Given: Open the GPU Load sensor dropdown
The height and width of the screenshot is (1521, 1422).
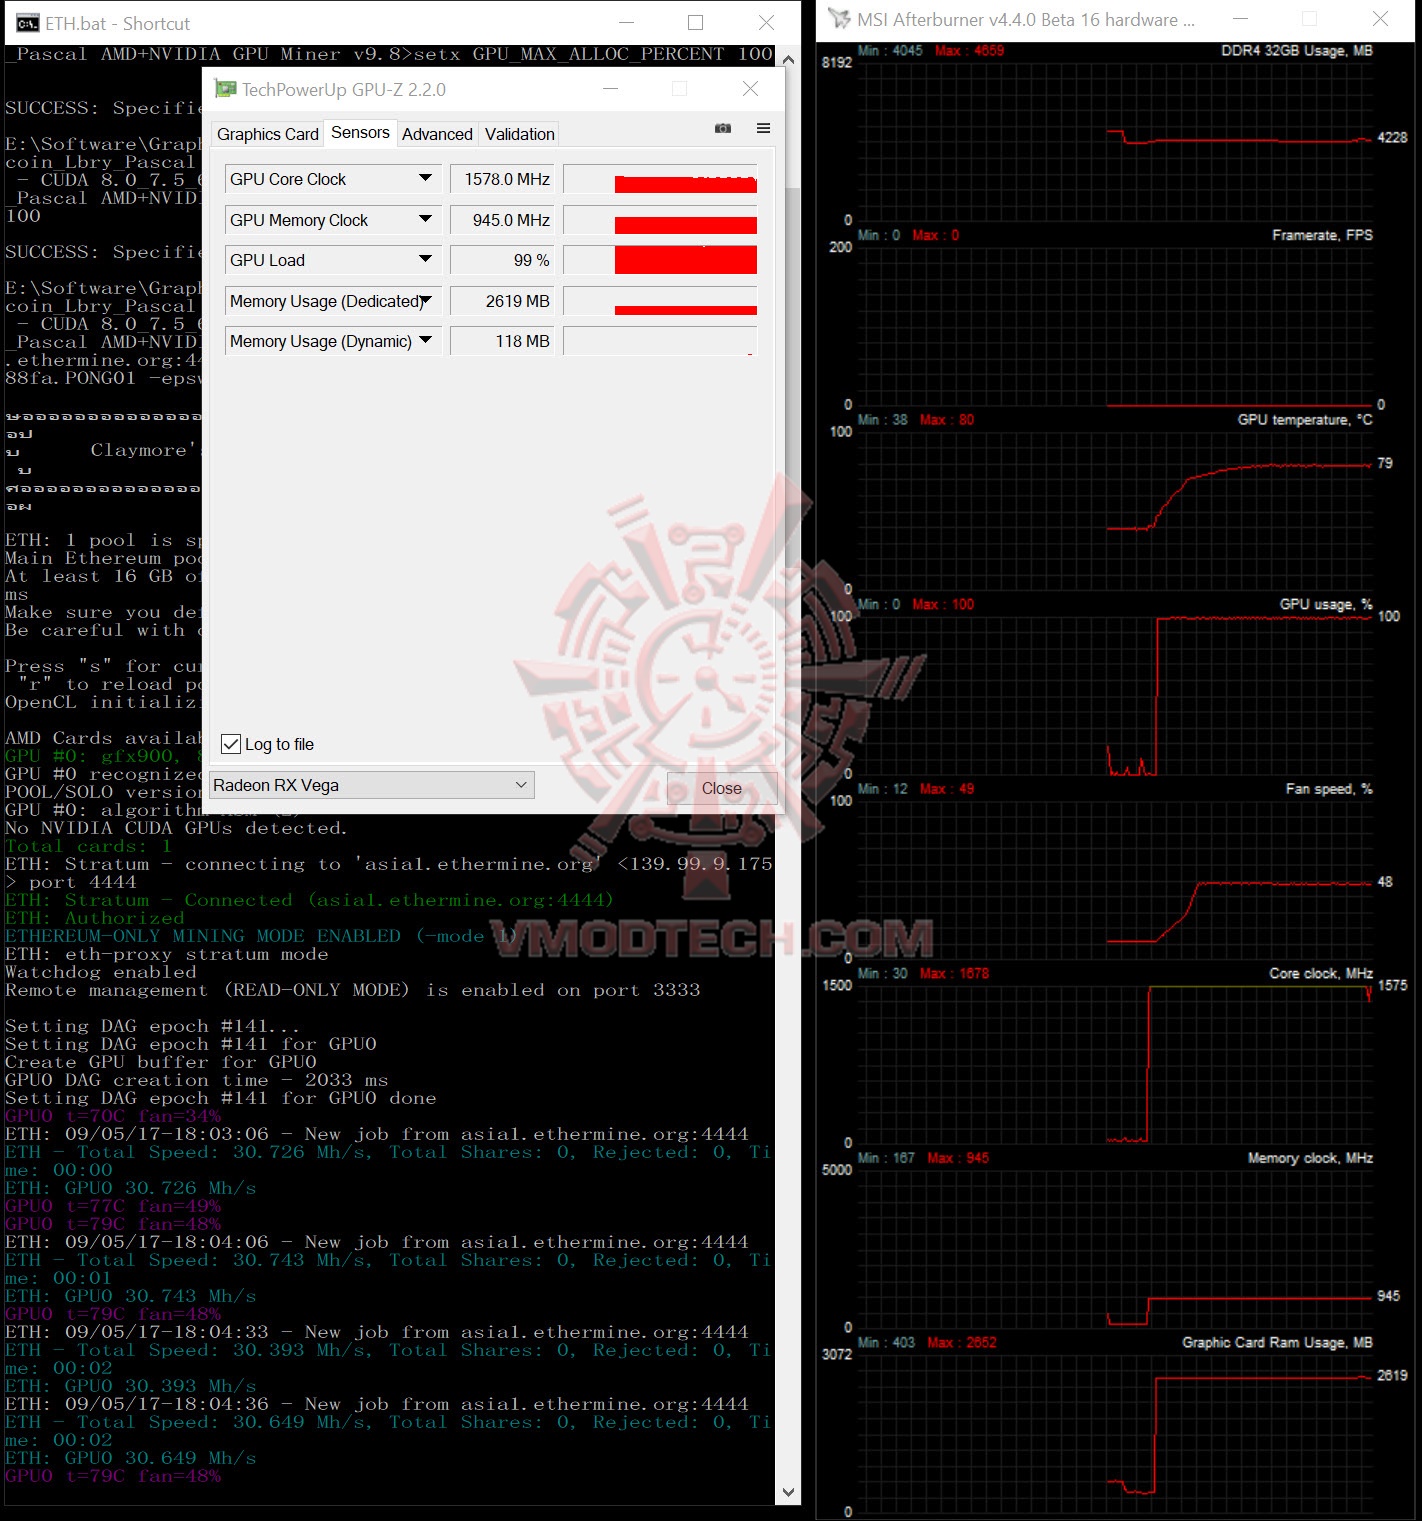Looking at the screenshot, I should pyautogui.click(x=425, y=259).
